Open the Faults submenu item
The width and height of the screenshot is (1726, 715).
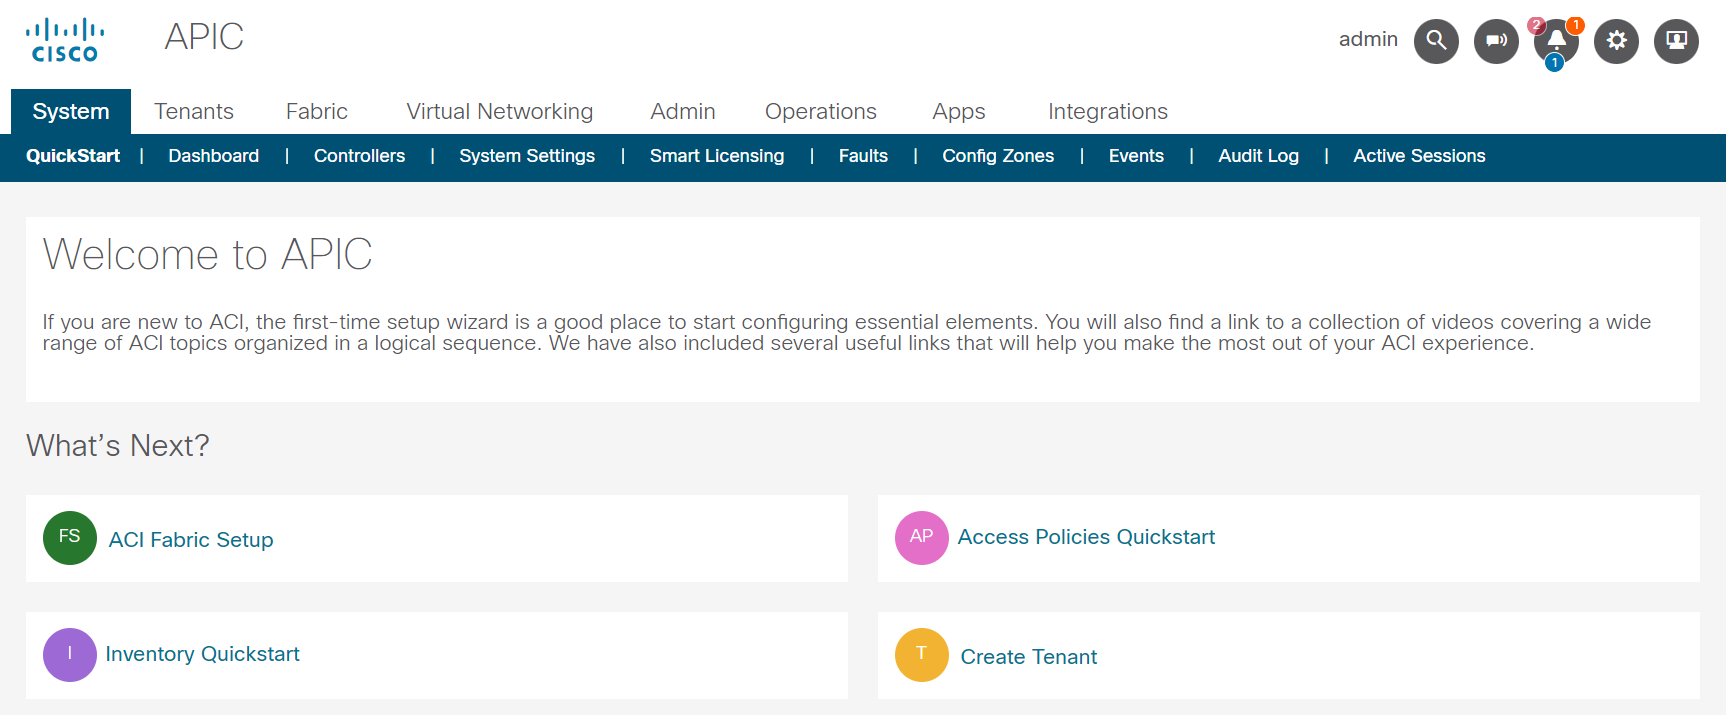coord(863,156)
